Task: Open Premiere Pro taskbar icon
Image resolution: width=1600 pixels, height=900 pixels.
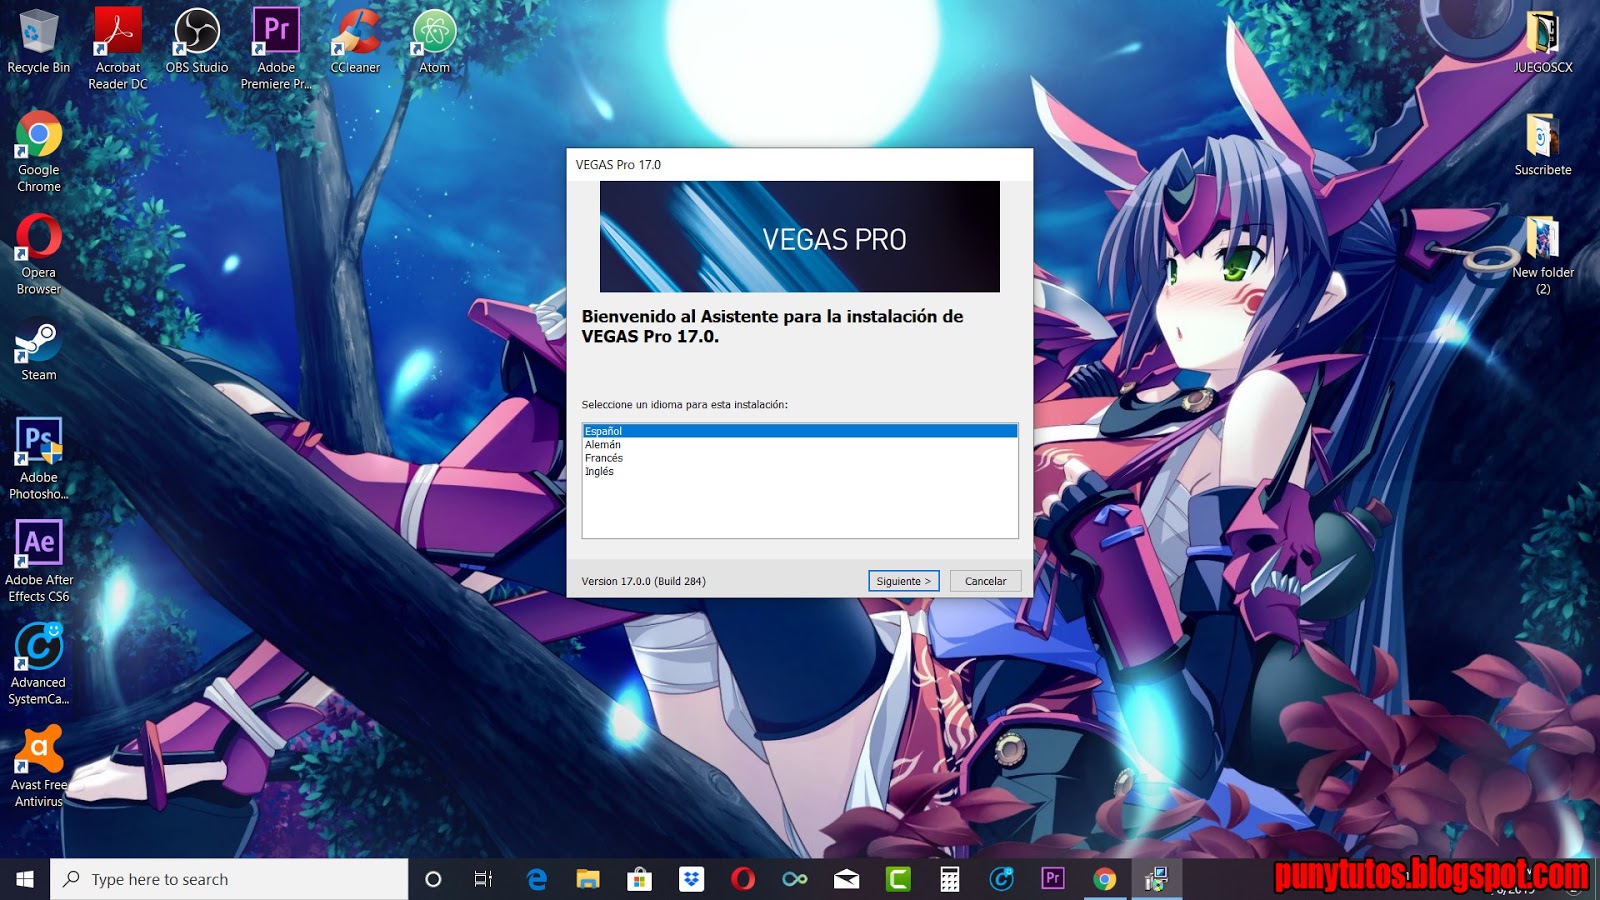Action: click(x=1053, y=879)
